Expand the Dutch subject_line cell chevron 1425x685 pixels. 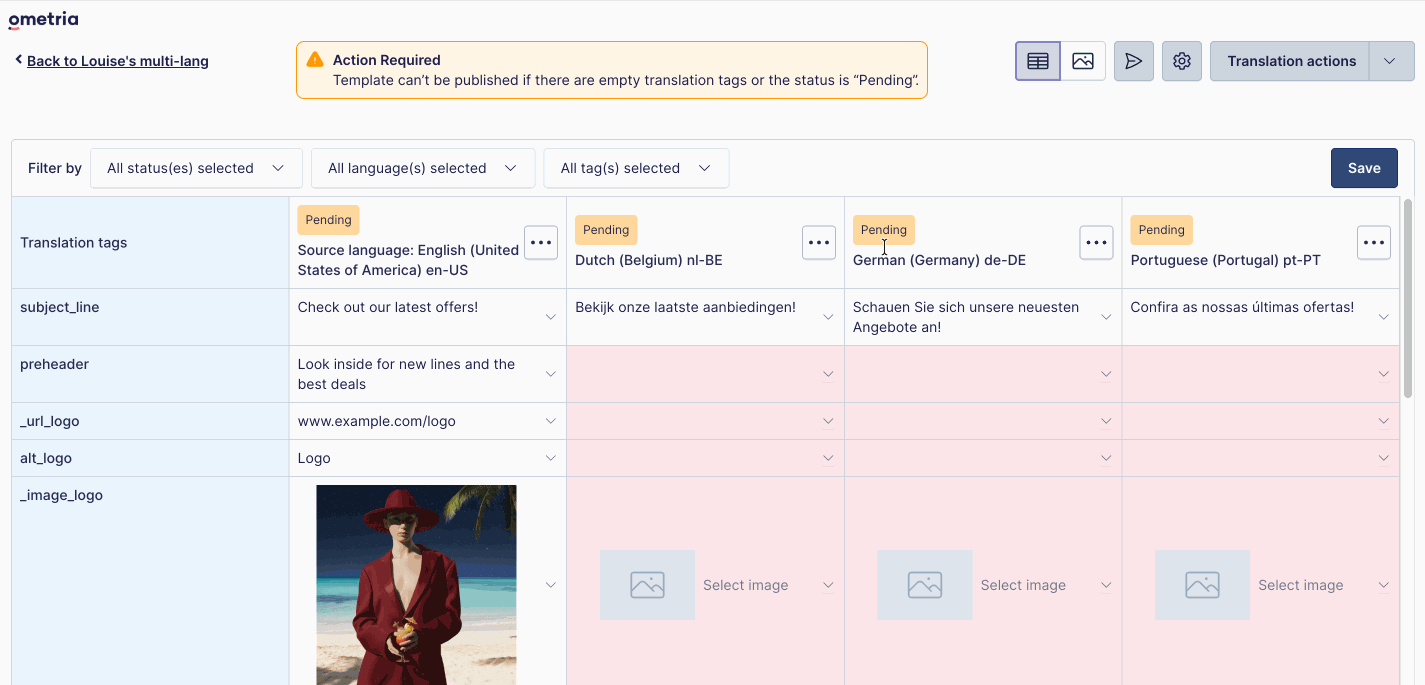[x=828, y=317]
